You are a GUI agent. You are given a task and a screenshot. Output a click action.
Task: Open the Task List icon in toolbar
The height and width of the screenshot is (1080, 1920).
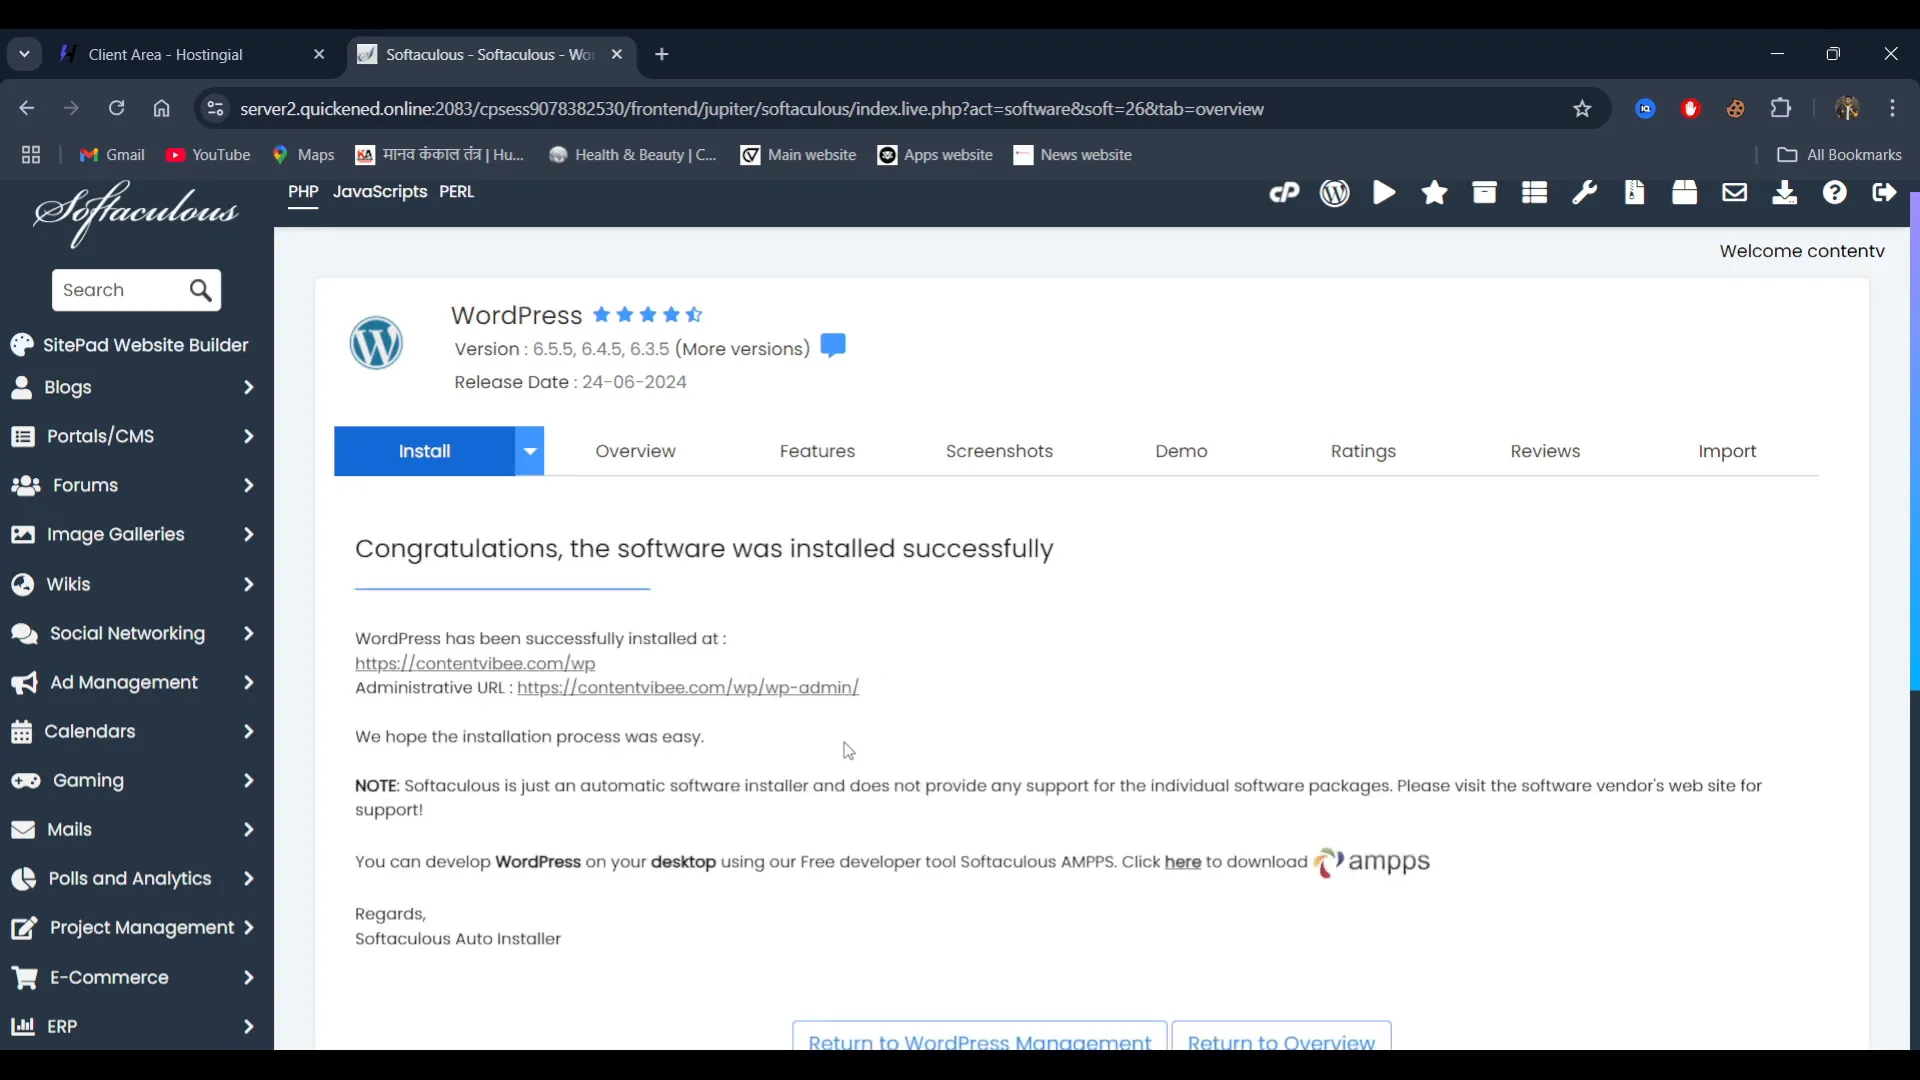pyautogui.click(x=1534, y=193)
